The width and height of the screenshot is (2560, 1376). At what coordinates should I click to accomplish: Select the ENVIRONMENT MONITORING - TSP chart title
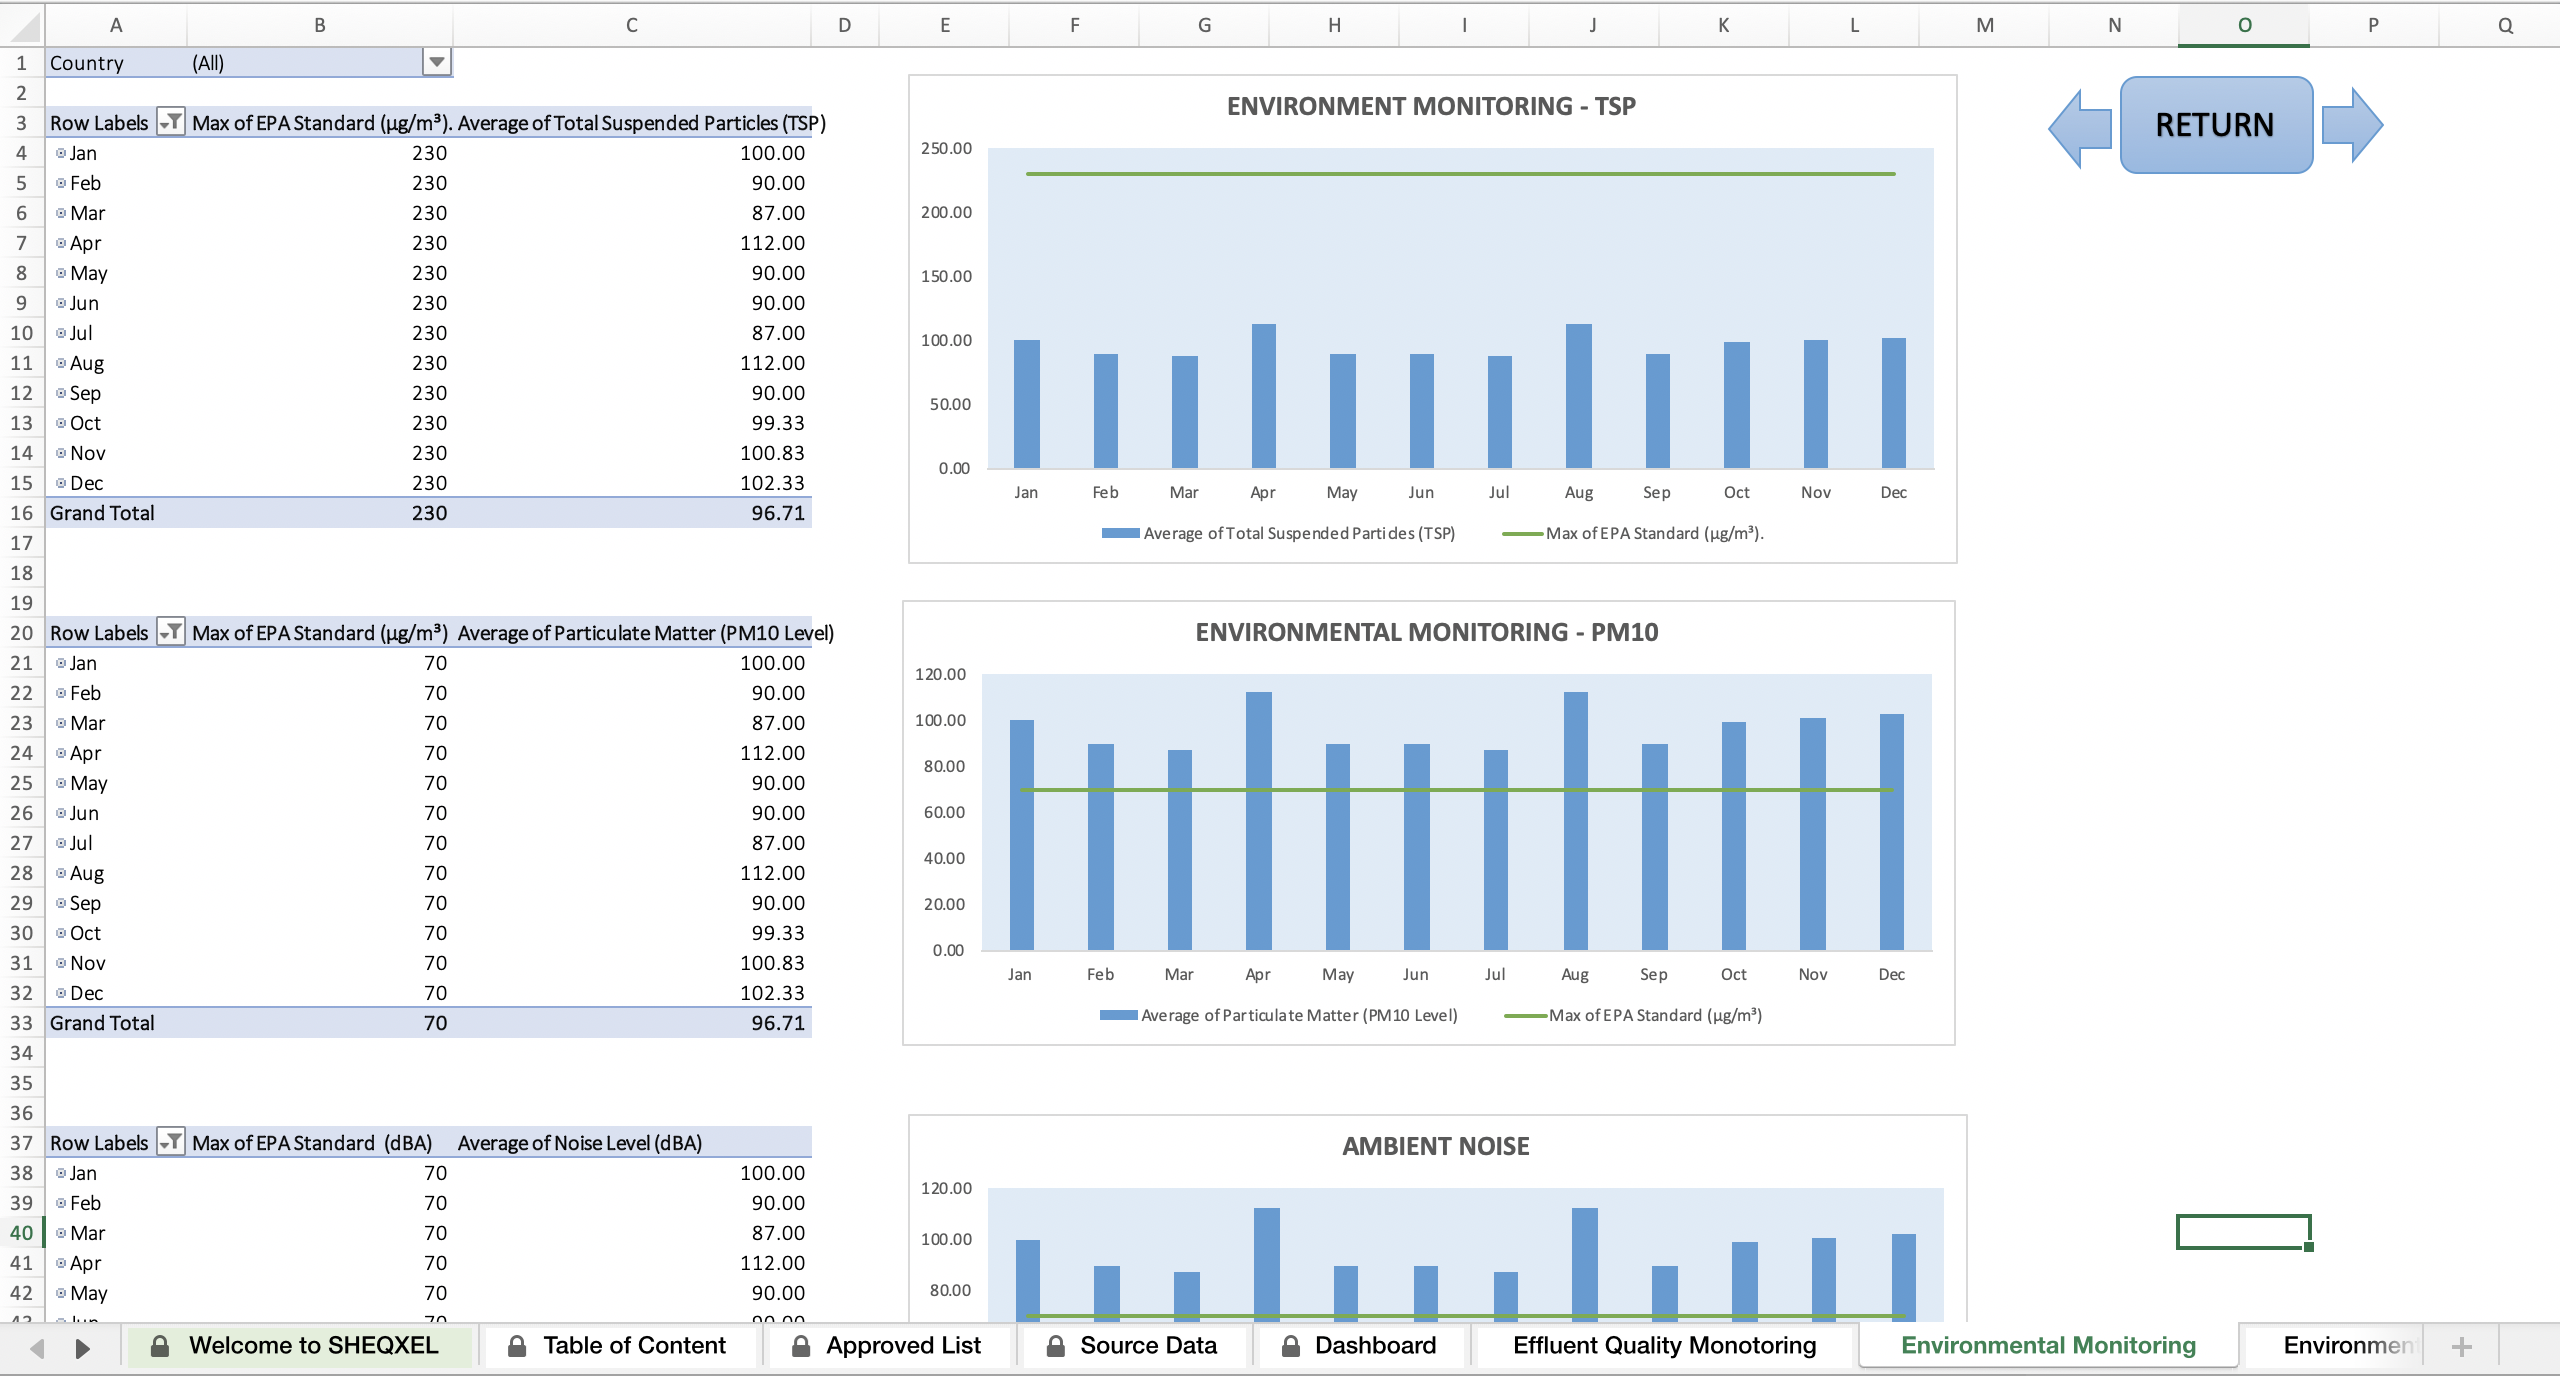1431,106
